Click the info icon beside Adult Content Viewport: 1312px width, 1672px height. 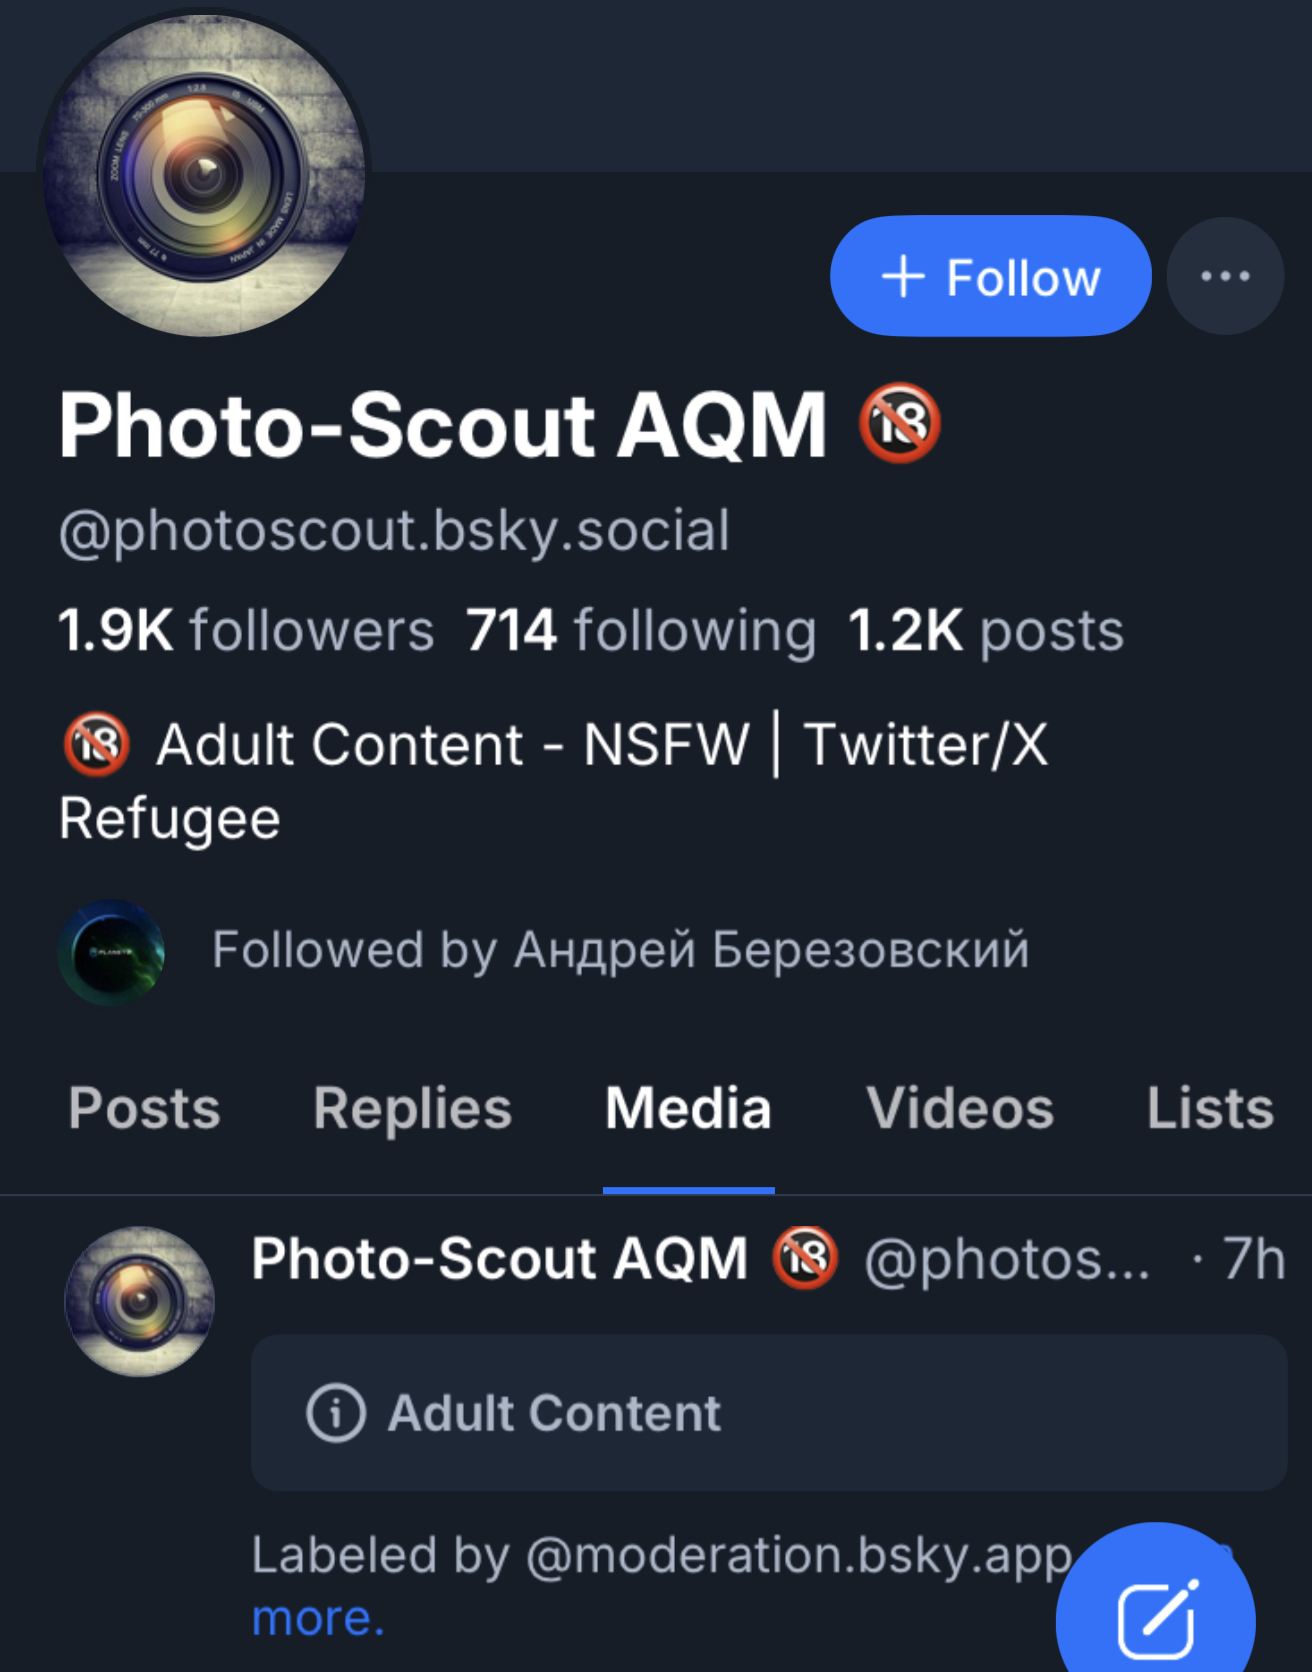(335, 1413)
